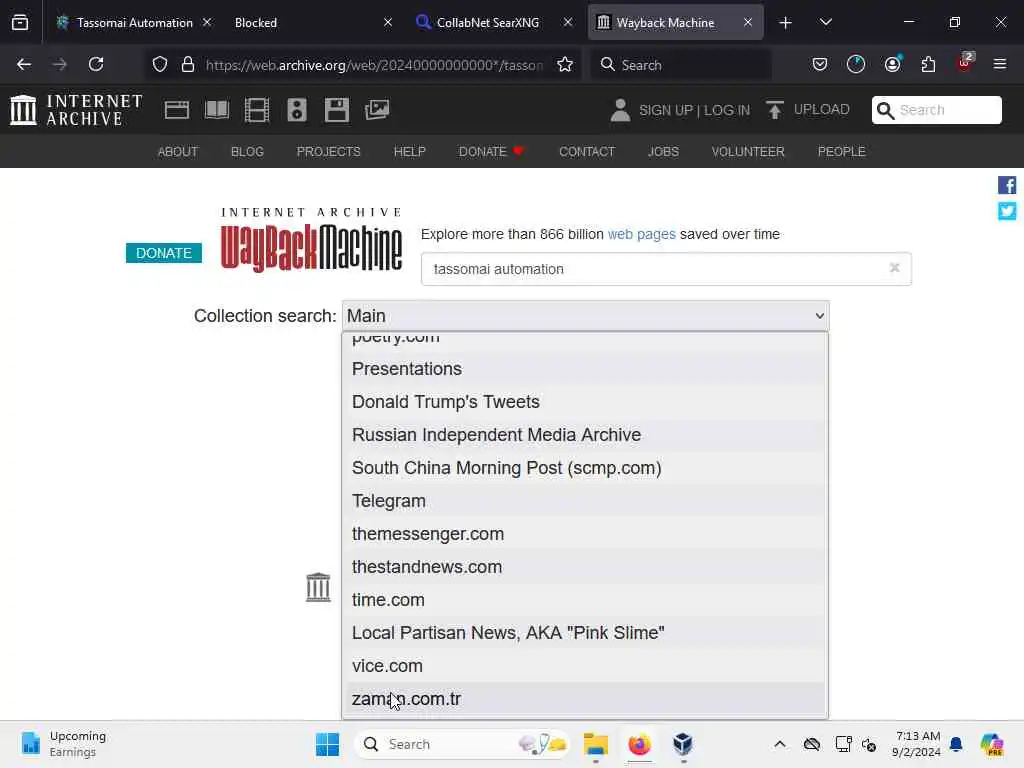Click the browser URL address bar
1024x768 pixels.
pos(374,65)
